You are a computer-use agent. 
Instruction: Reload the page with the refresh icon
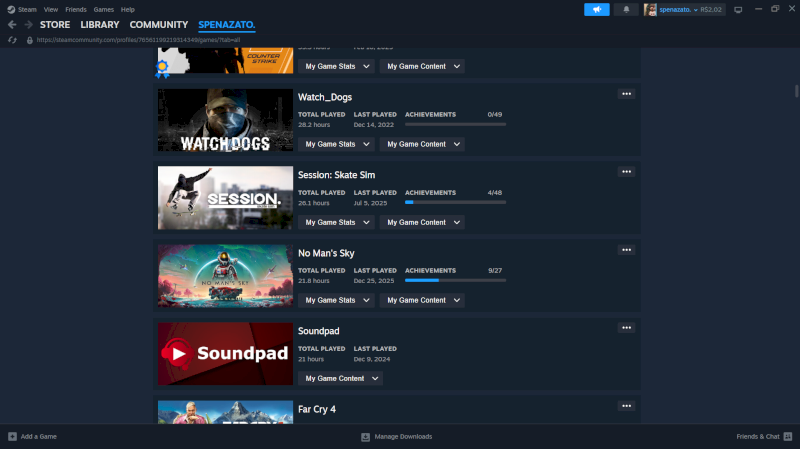(13, 40)
